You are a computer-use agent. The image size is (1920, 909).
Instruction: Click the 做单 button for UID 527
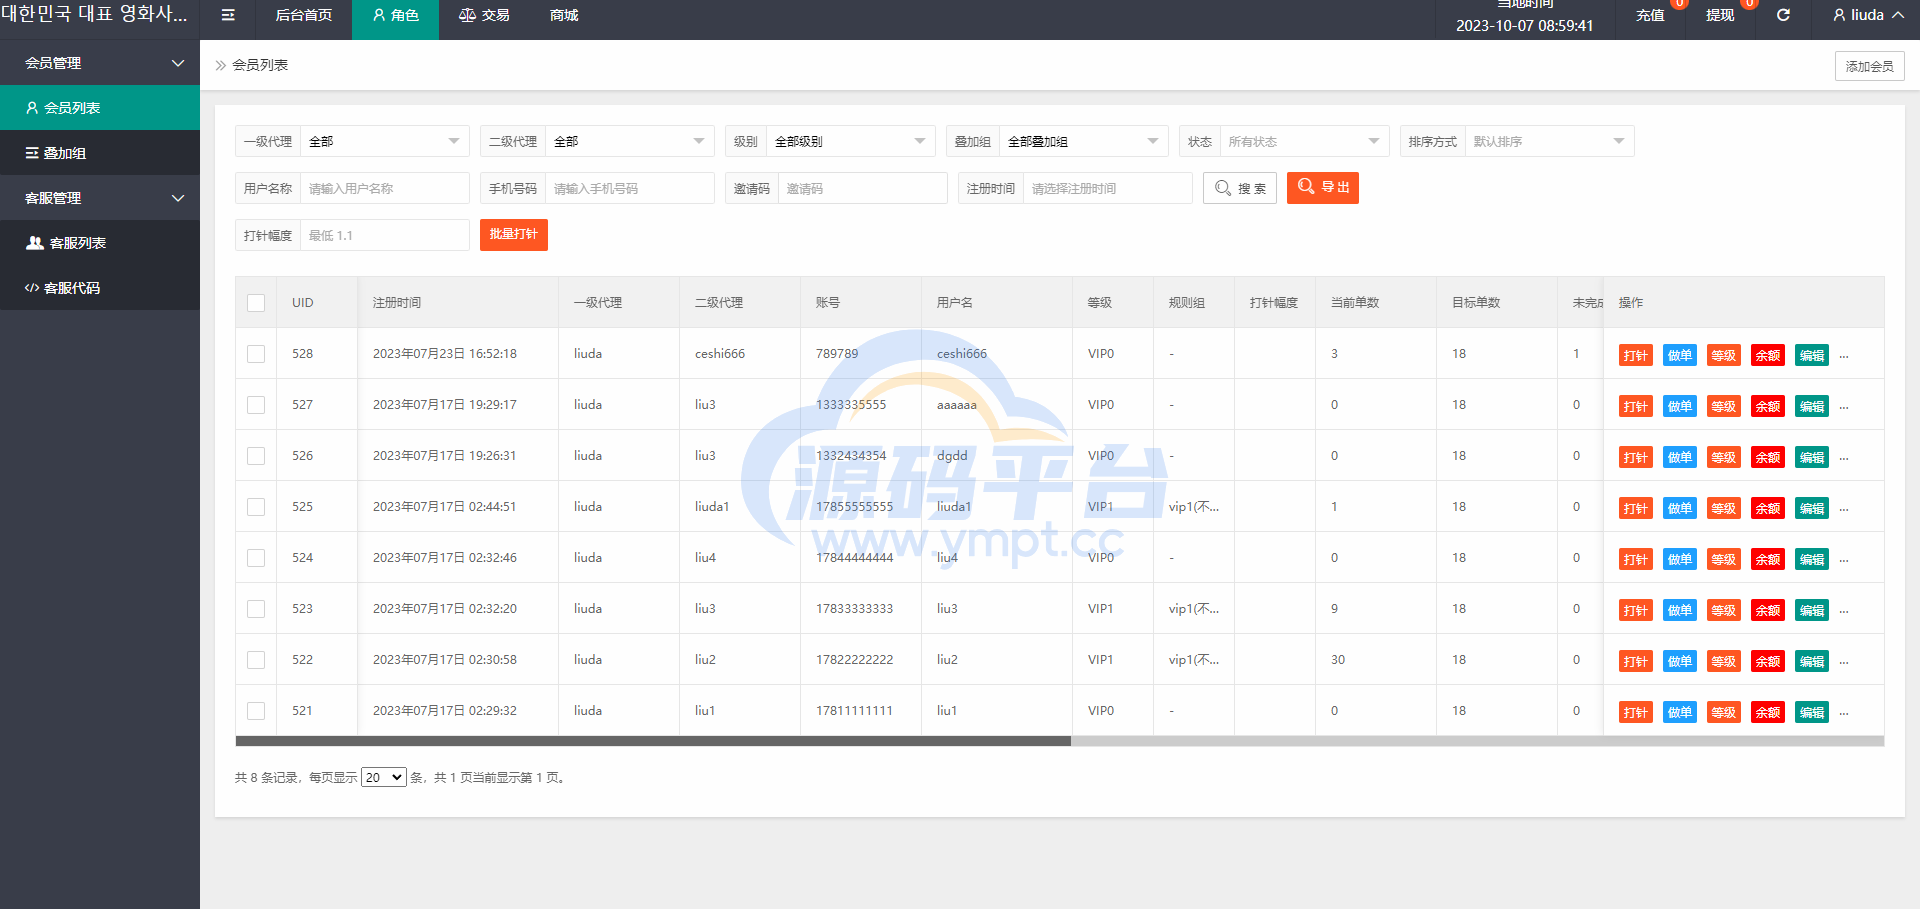pos(1680,406)
